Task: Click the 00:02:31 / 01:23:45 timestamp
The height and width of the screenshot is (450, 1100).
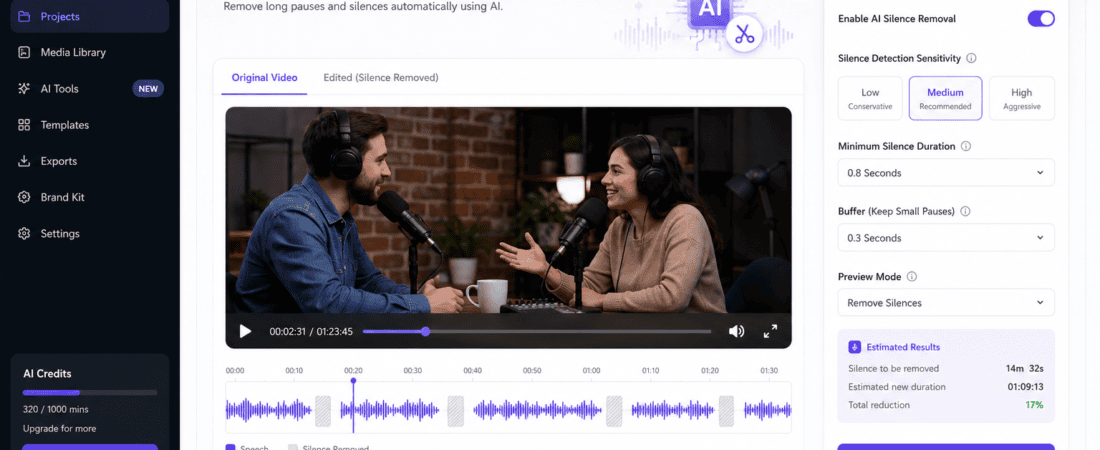Action: [311, 332]
